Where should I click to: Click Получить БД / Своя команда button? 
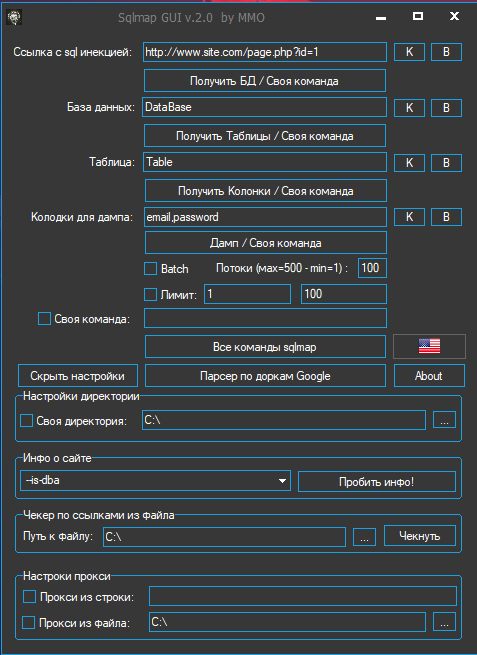pos(265,81)
